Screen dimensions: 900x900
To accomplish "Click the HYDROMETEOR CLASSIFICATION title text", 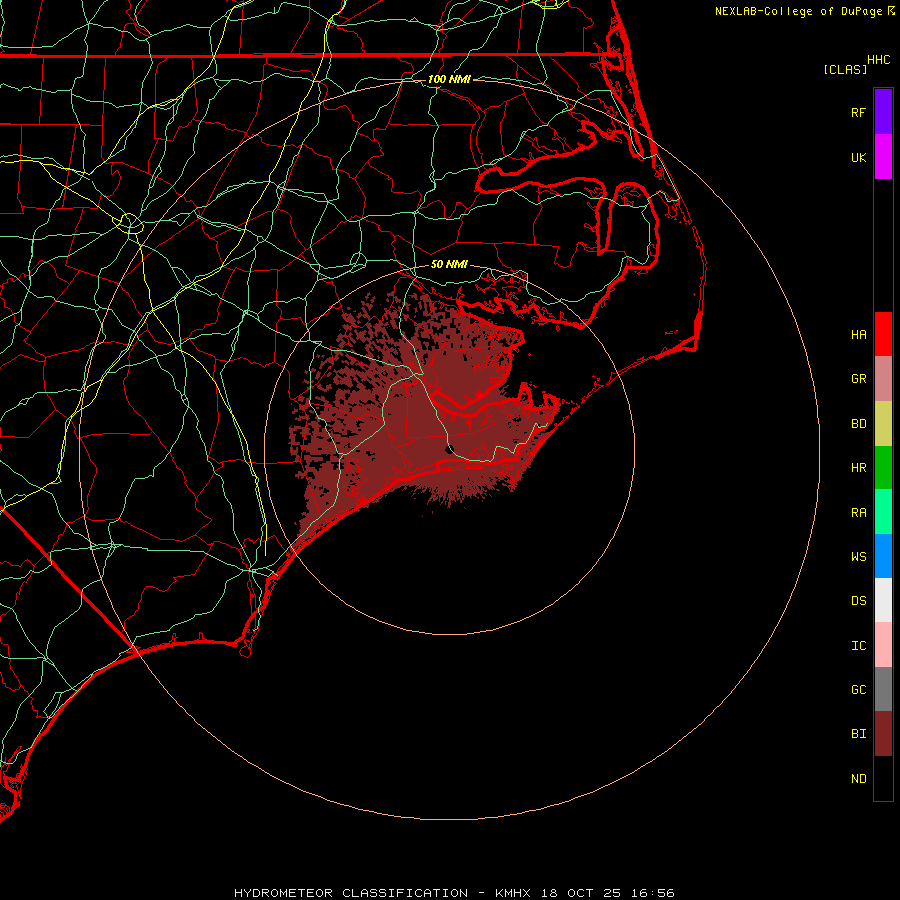I will (351, 893).
